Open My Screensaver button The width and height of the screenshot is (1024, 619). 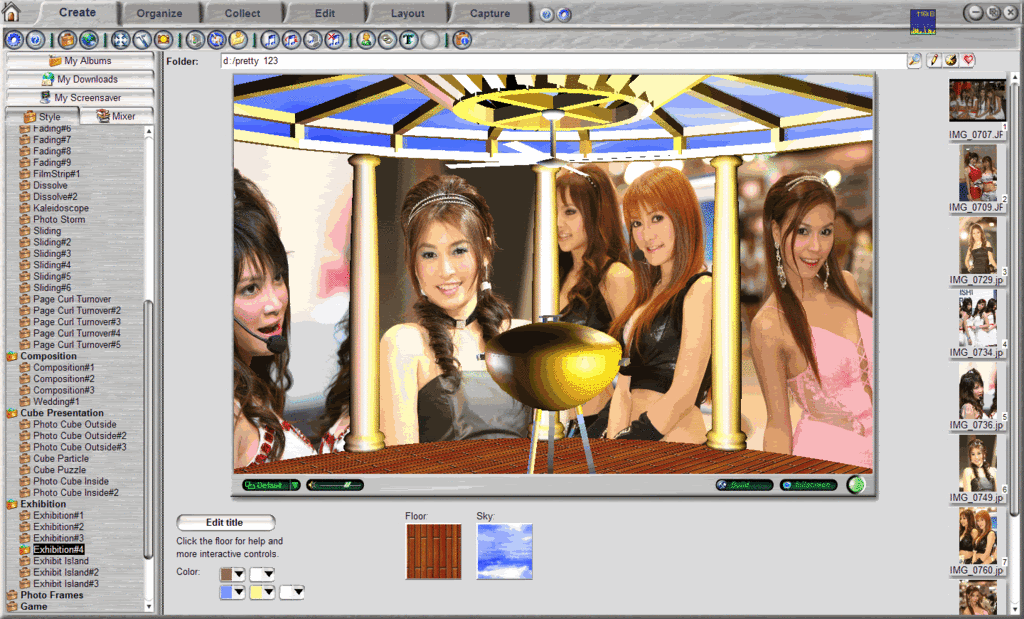80,97
